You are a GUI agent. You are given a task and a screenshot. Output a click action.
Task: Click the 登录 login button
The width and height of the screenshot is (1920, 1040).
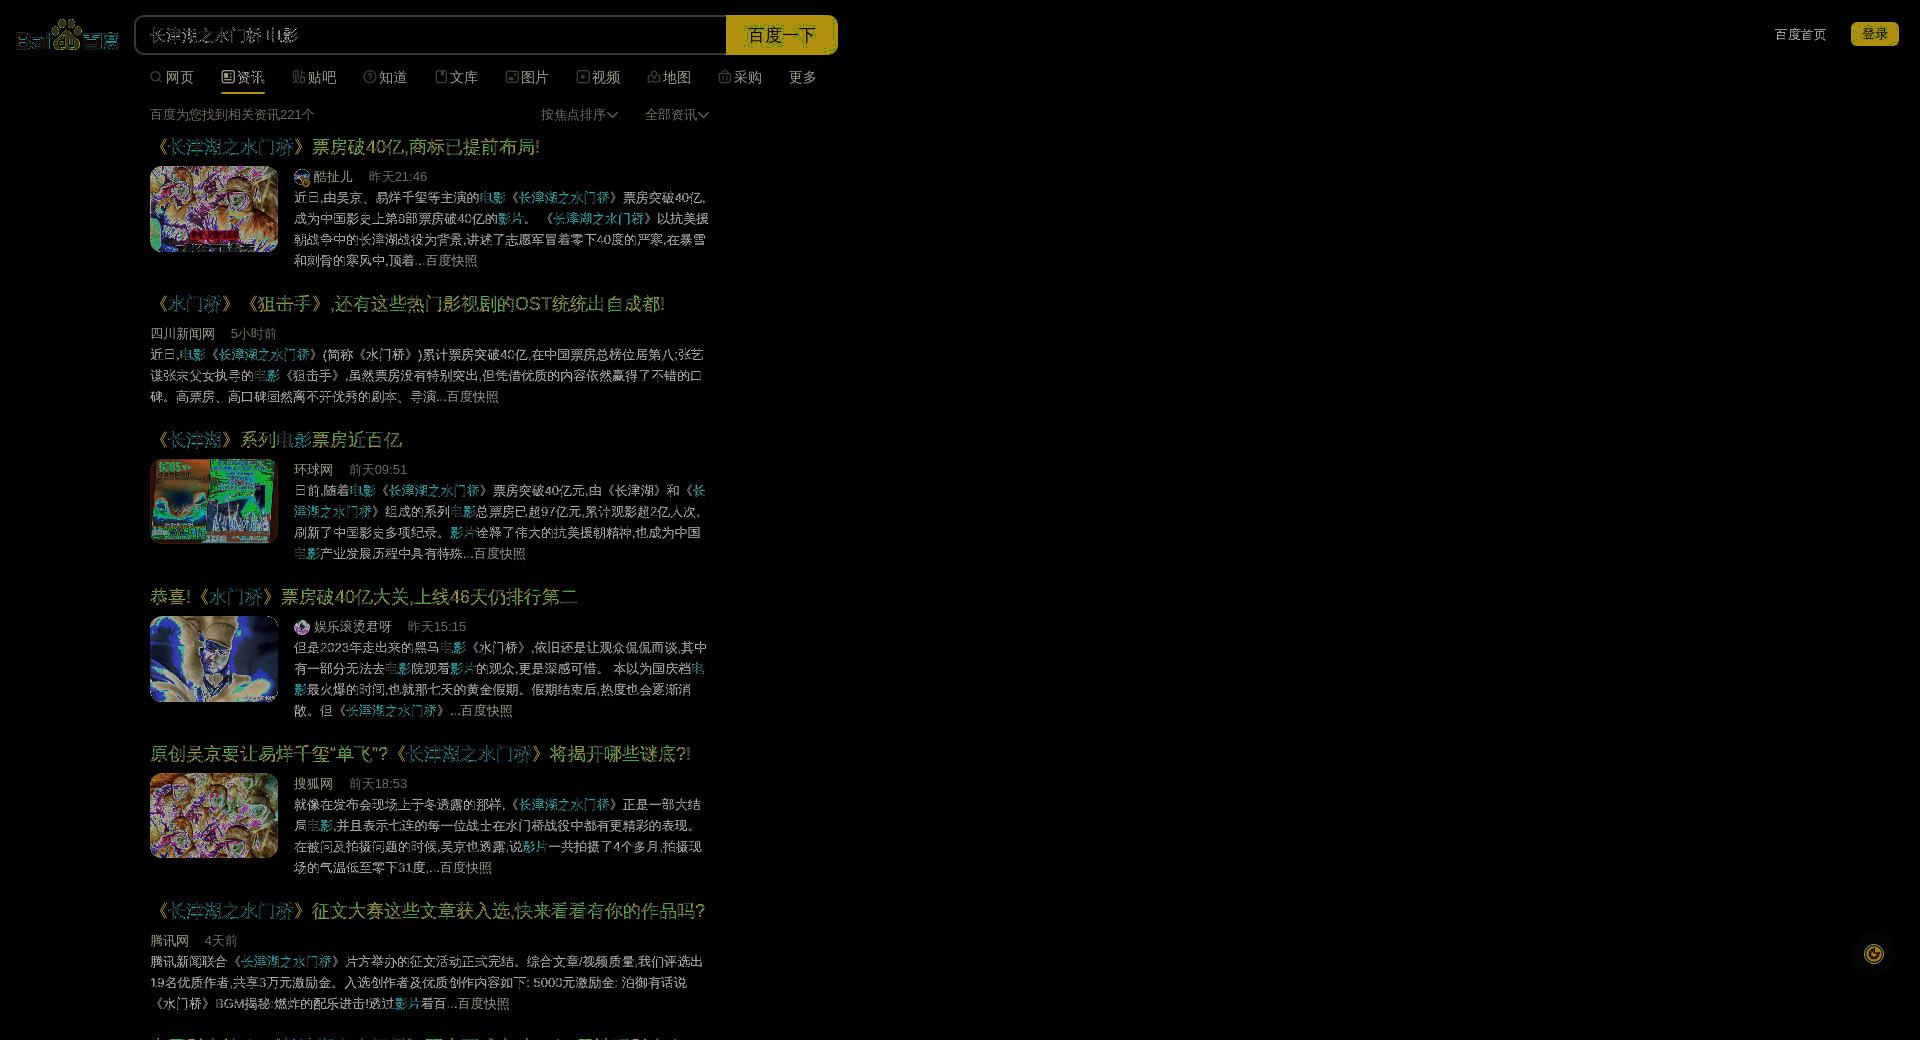coord(1875,34)
